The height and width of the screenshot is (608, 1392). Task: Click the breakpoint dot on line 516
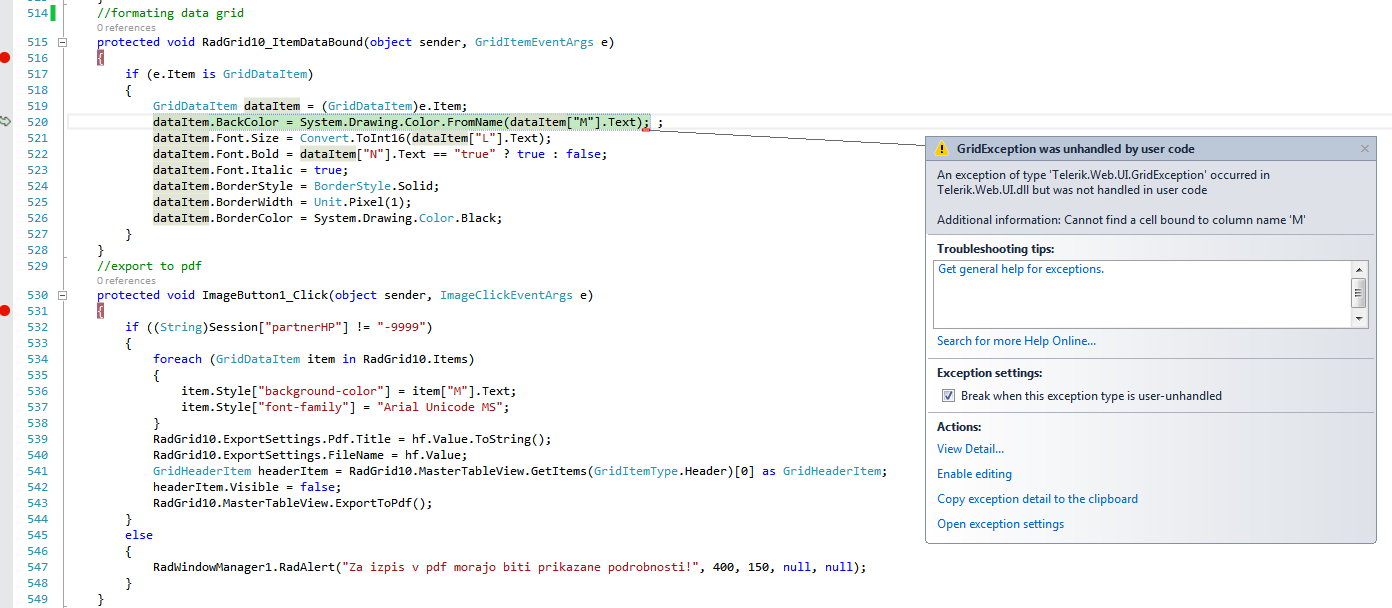coord(6,58)
